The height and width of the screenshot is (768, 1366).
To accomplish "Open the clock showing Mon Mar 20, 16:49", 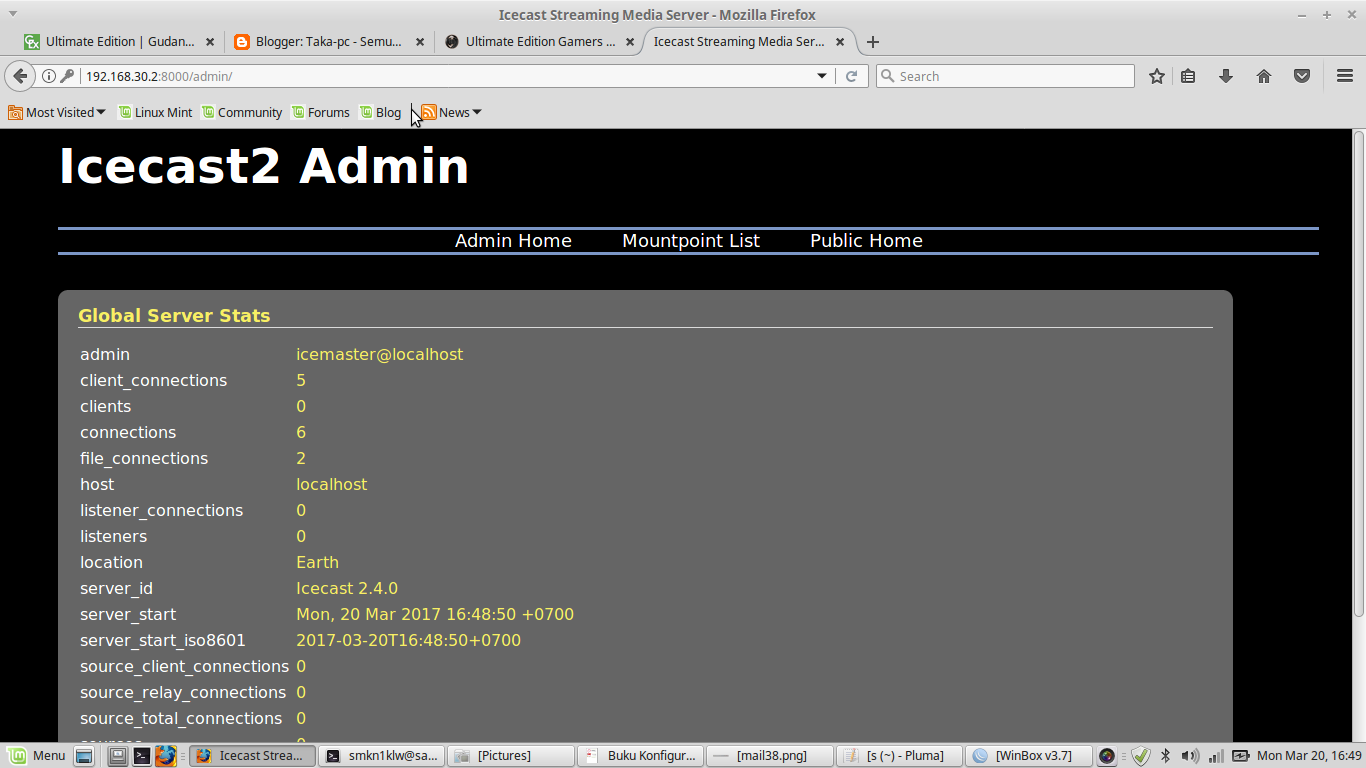I will click(x=1309, y=756).
